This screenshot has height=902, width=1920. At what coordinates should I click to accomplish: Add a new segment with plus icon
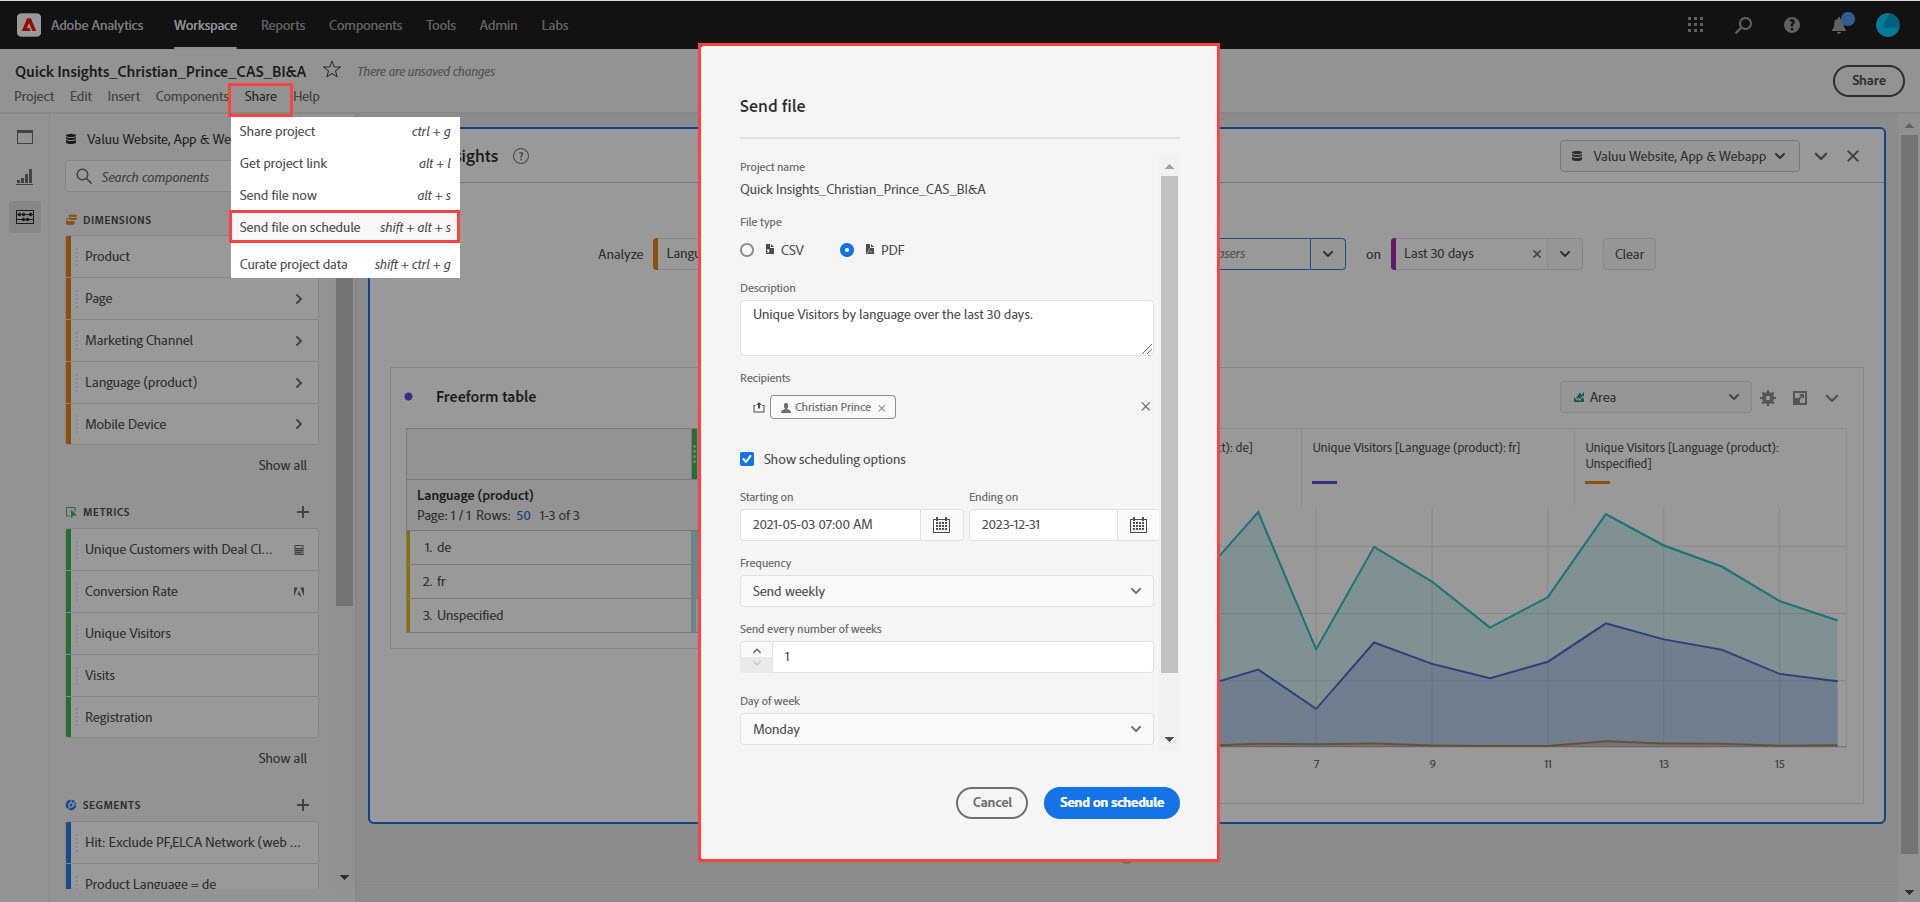(x=303, y=805)
